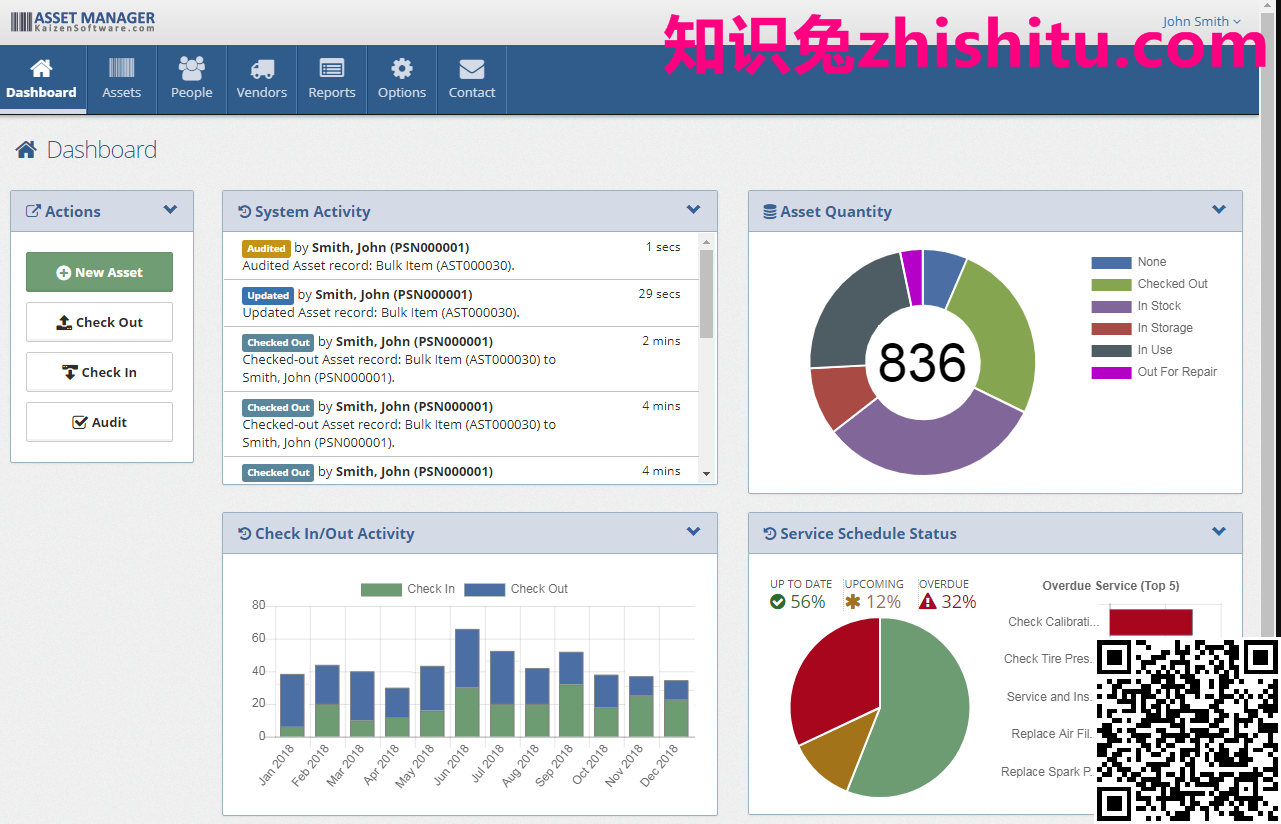Viewport: 1281px width, 824px height.
Task: Toggle the In Use legend swatch
Action: 1111,350
